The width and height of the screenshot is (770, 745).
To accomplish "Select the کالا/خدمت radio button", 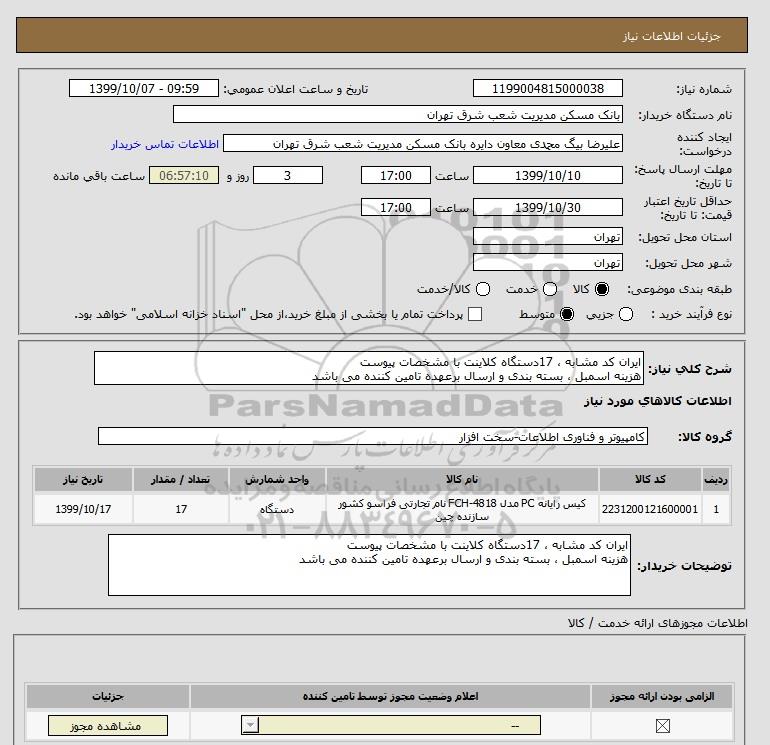I will tap(483, 289).
